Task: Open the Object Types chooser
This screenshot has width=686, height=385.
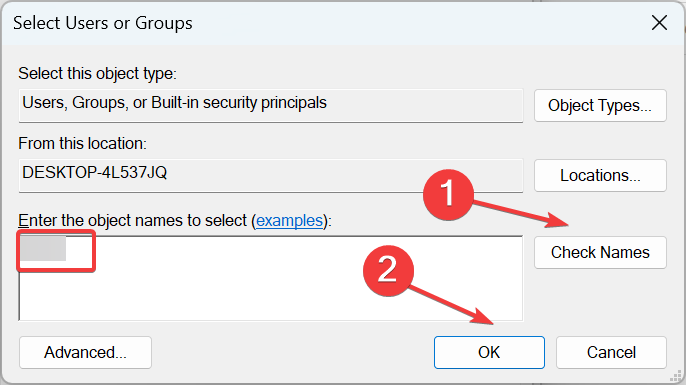Action: pyautogui.click(x=600, y=105)
